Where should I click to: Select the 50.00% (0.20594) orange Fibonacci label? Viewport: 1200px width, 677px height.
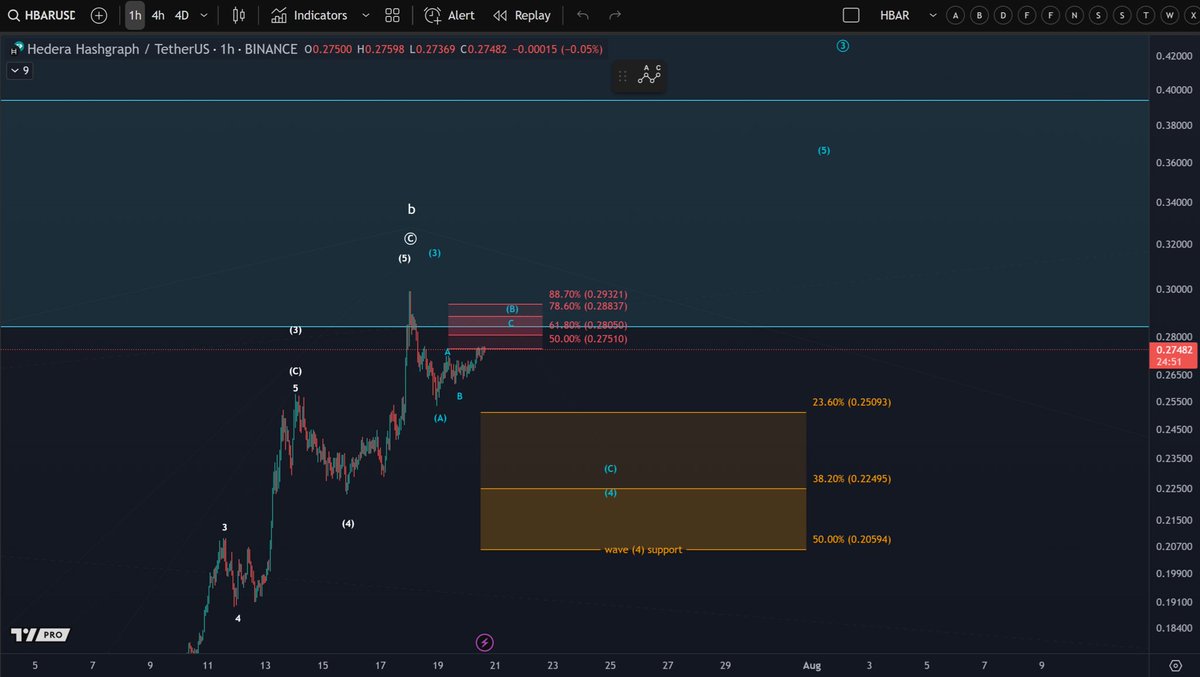click(x=852, y=540)
